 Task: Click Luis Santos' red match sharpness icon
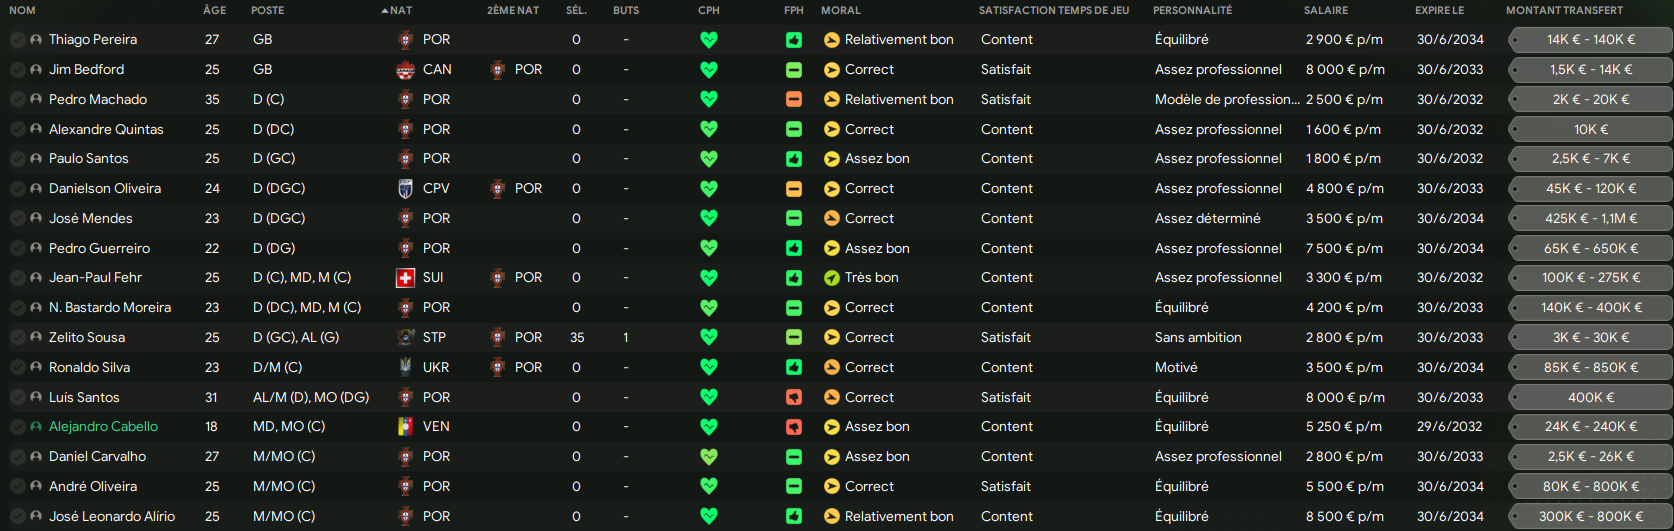794,398
